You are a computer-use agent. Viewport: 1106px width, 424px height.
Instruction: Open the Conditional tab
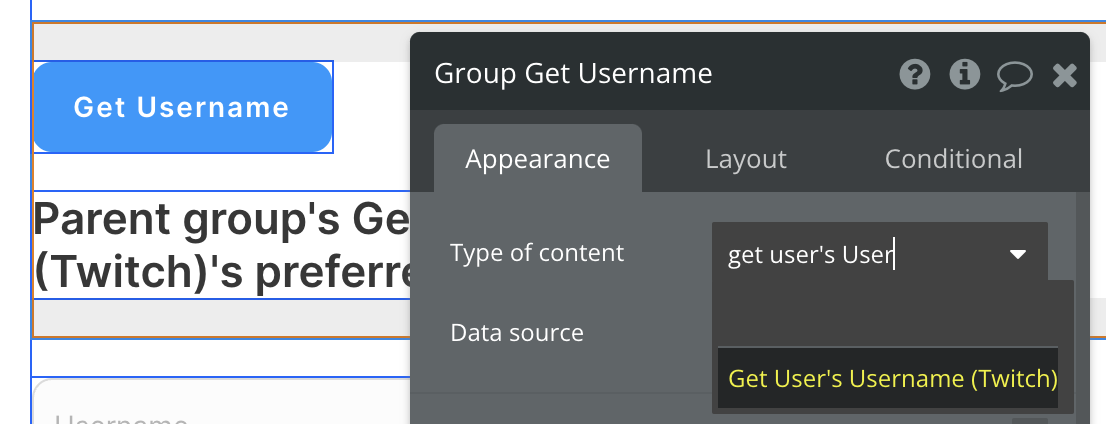(x=953, y=159)
